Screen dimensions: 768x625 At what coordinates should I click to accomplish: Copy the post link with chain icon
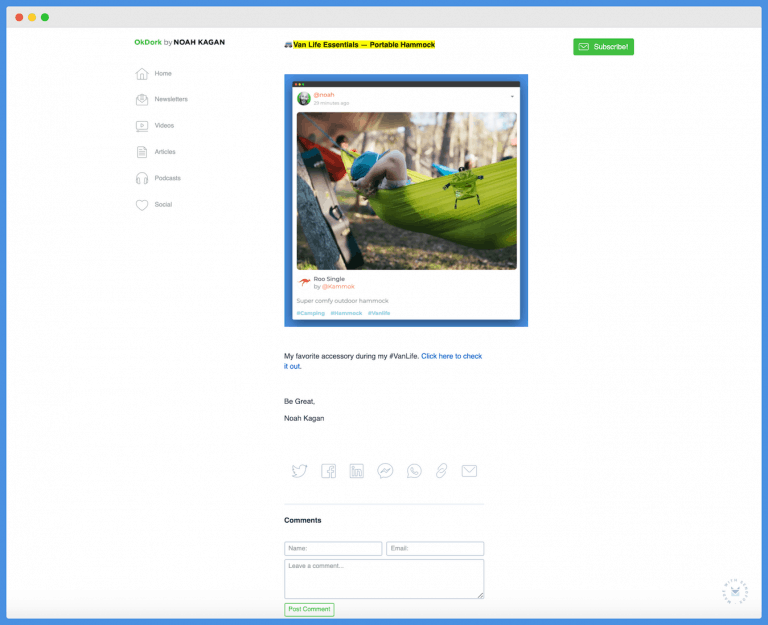(441, 471)
